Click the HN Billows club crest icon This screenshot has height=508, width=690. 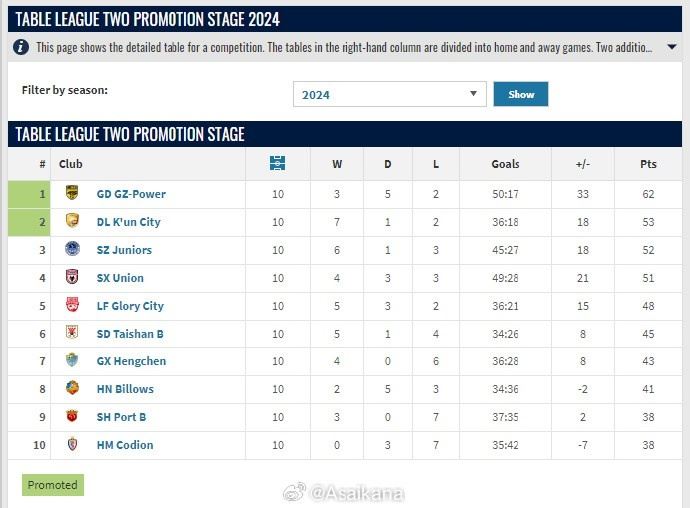71,389
